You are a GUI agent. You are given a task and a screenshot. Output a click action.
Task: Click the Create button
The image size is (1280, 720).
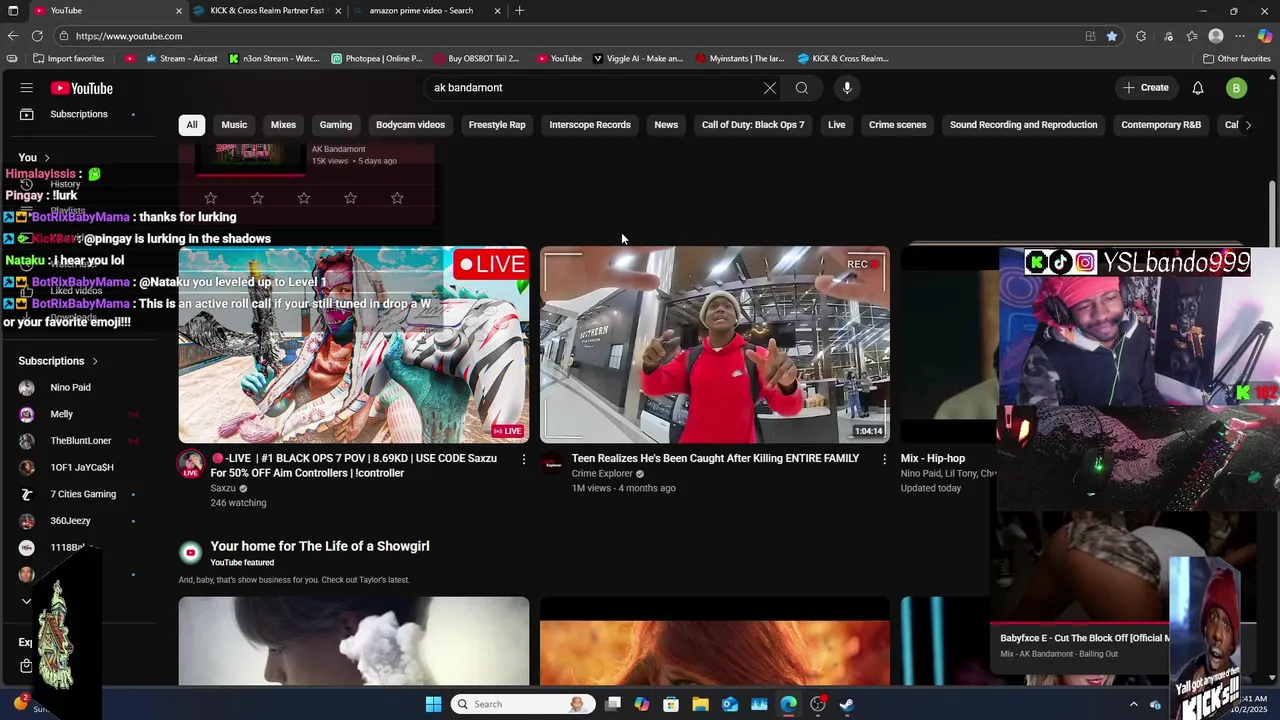click(1145, 88)
